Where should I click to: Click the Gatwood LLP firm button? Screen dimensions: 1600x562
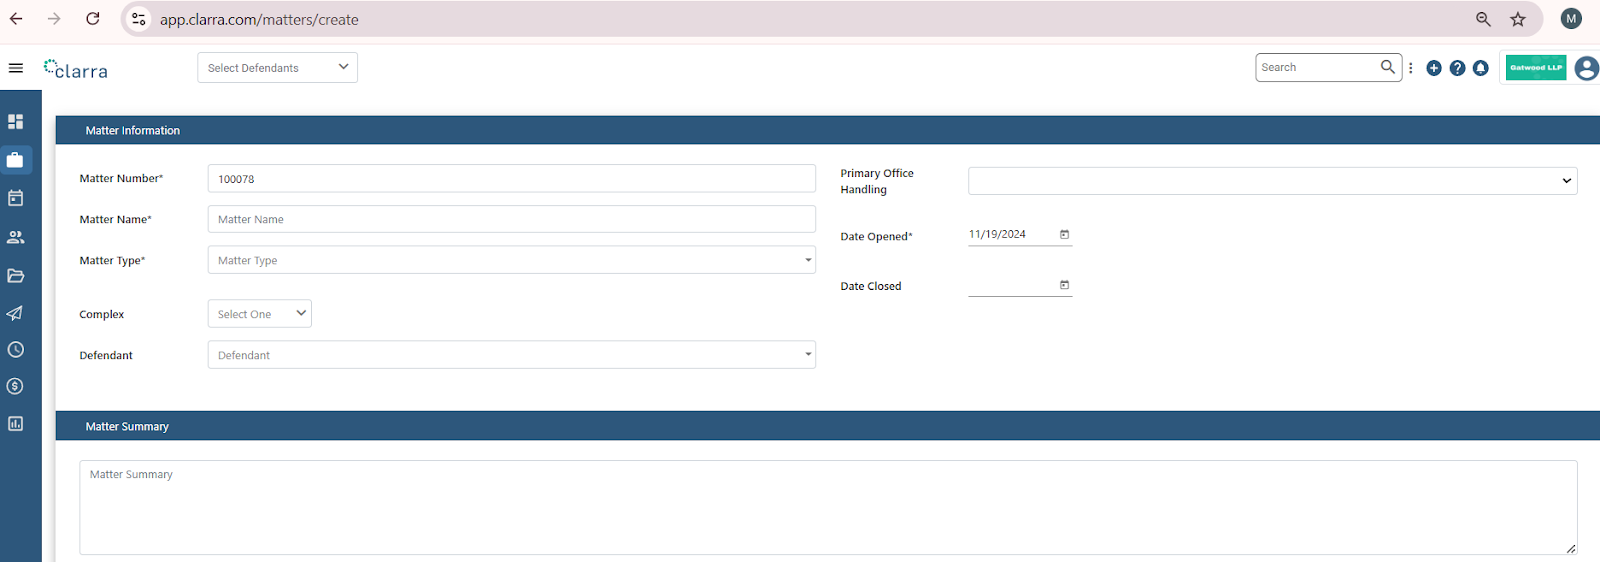(1536, 68)
